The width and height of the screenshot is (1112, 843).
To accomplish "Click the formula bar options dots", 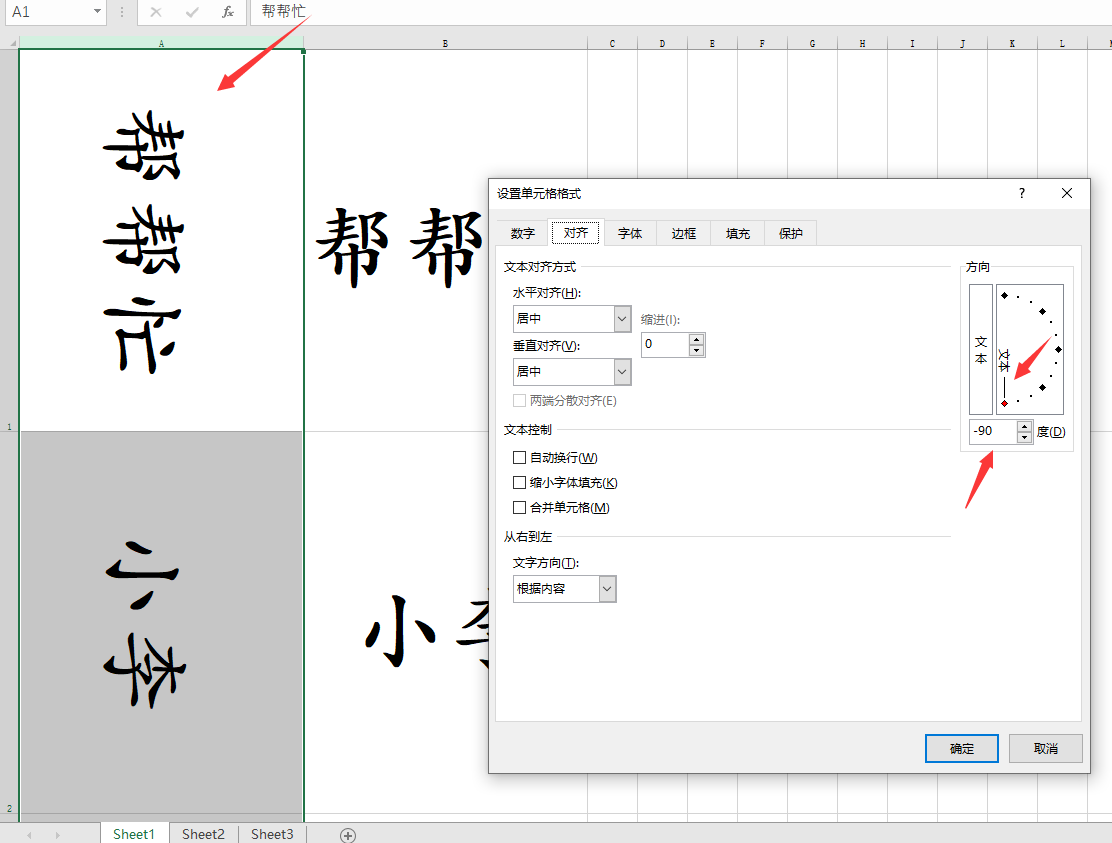I will click(x=122, y=12).
